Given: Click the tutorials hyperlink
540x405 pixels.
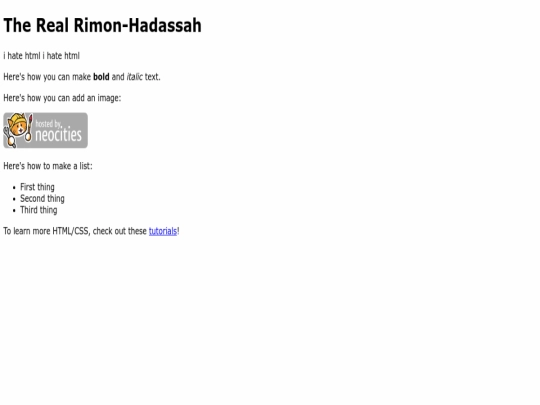Looking at the screenshot, I should [x=163, y=231].
